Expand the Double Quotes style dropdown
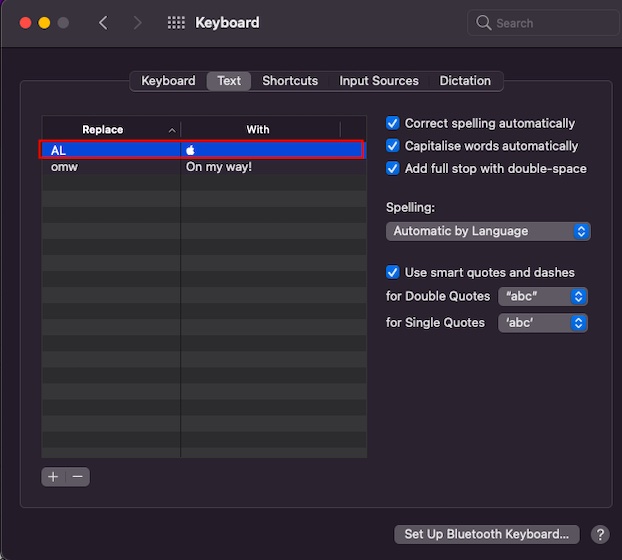The width and height of the screenshot is (622, 560). coord(542,296)
